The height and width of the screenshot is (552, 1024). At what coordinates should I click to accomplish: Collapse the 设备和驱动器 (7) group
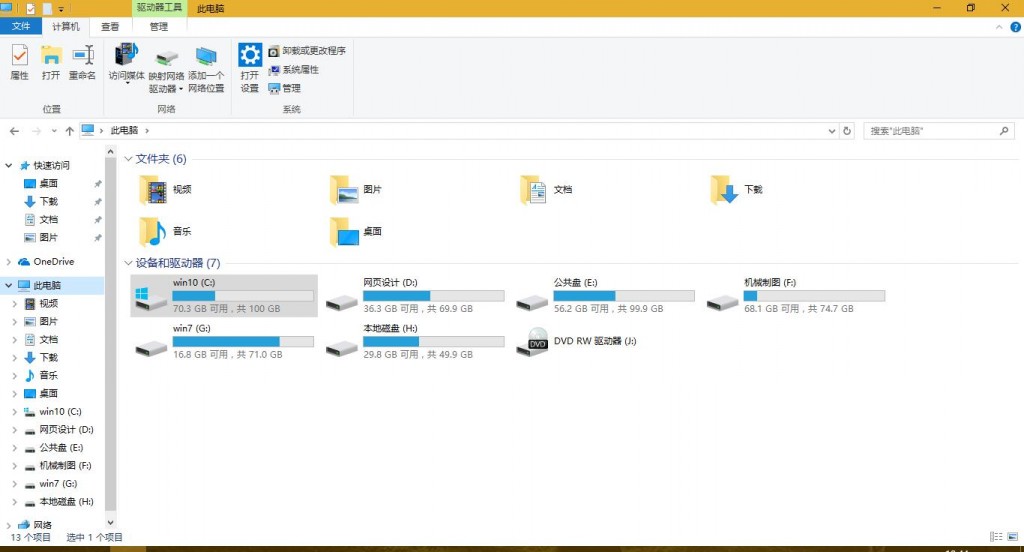128,263
